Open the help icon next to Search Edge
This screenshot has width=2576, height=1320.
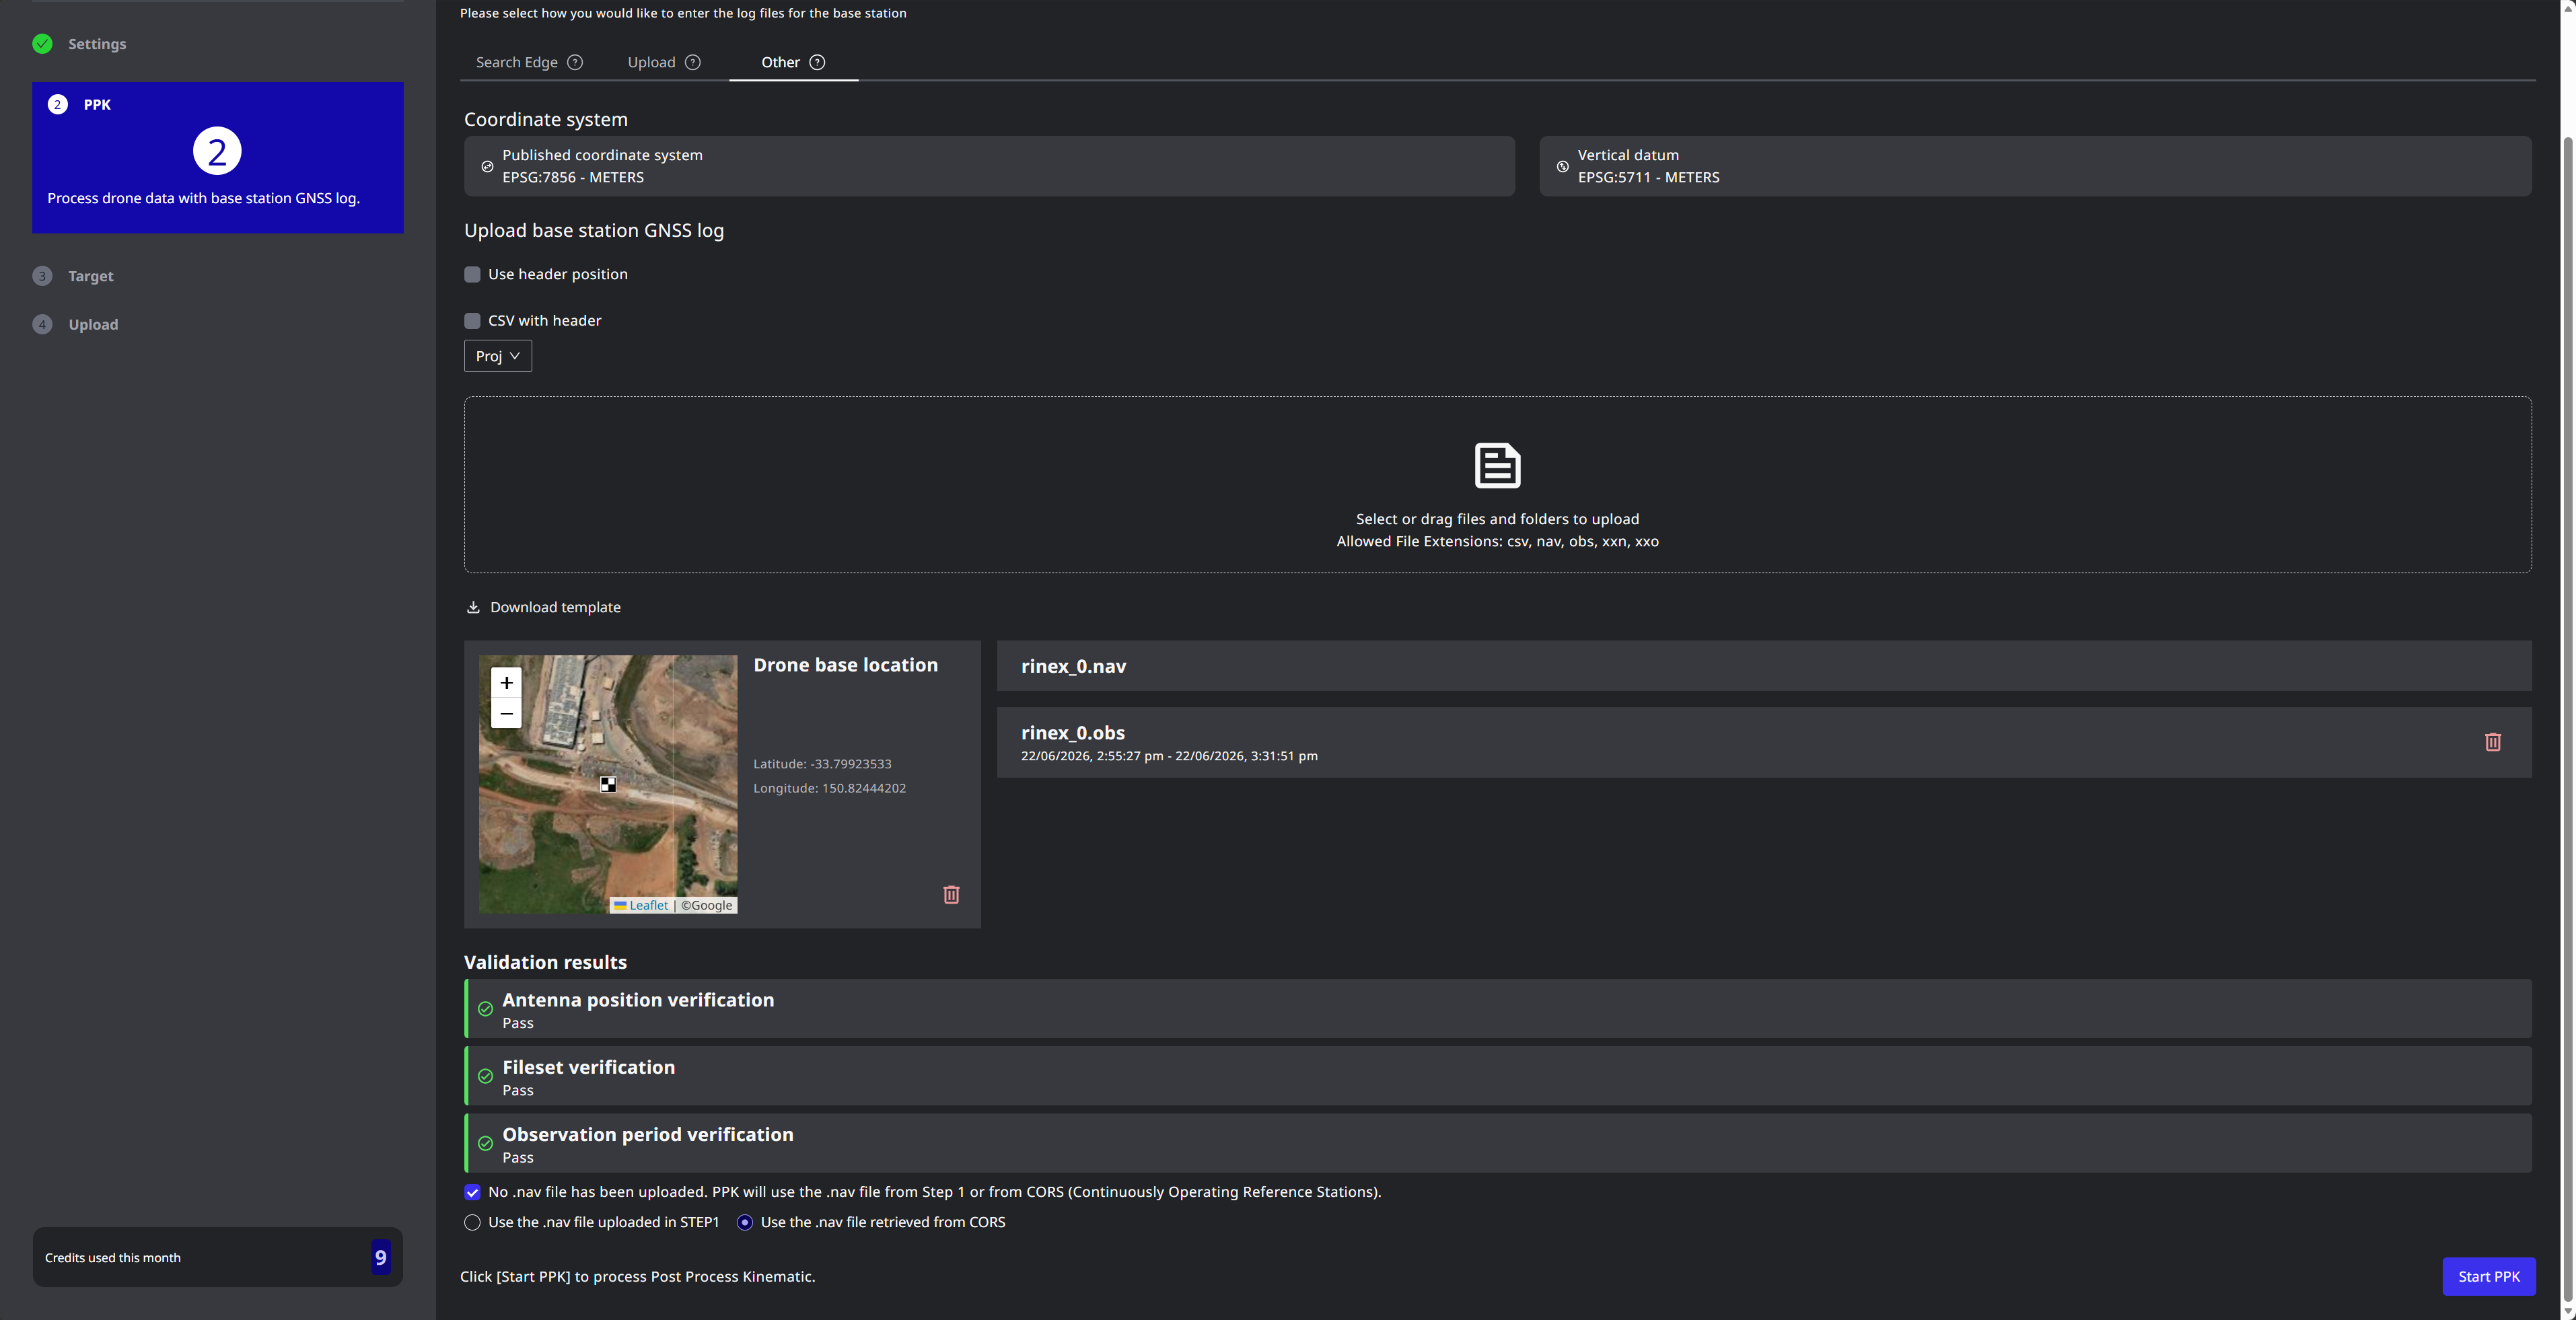(575, 62)
